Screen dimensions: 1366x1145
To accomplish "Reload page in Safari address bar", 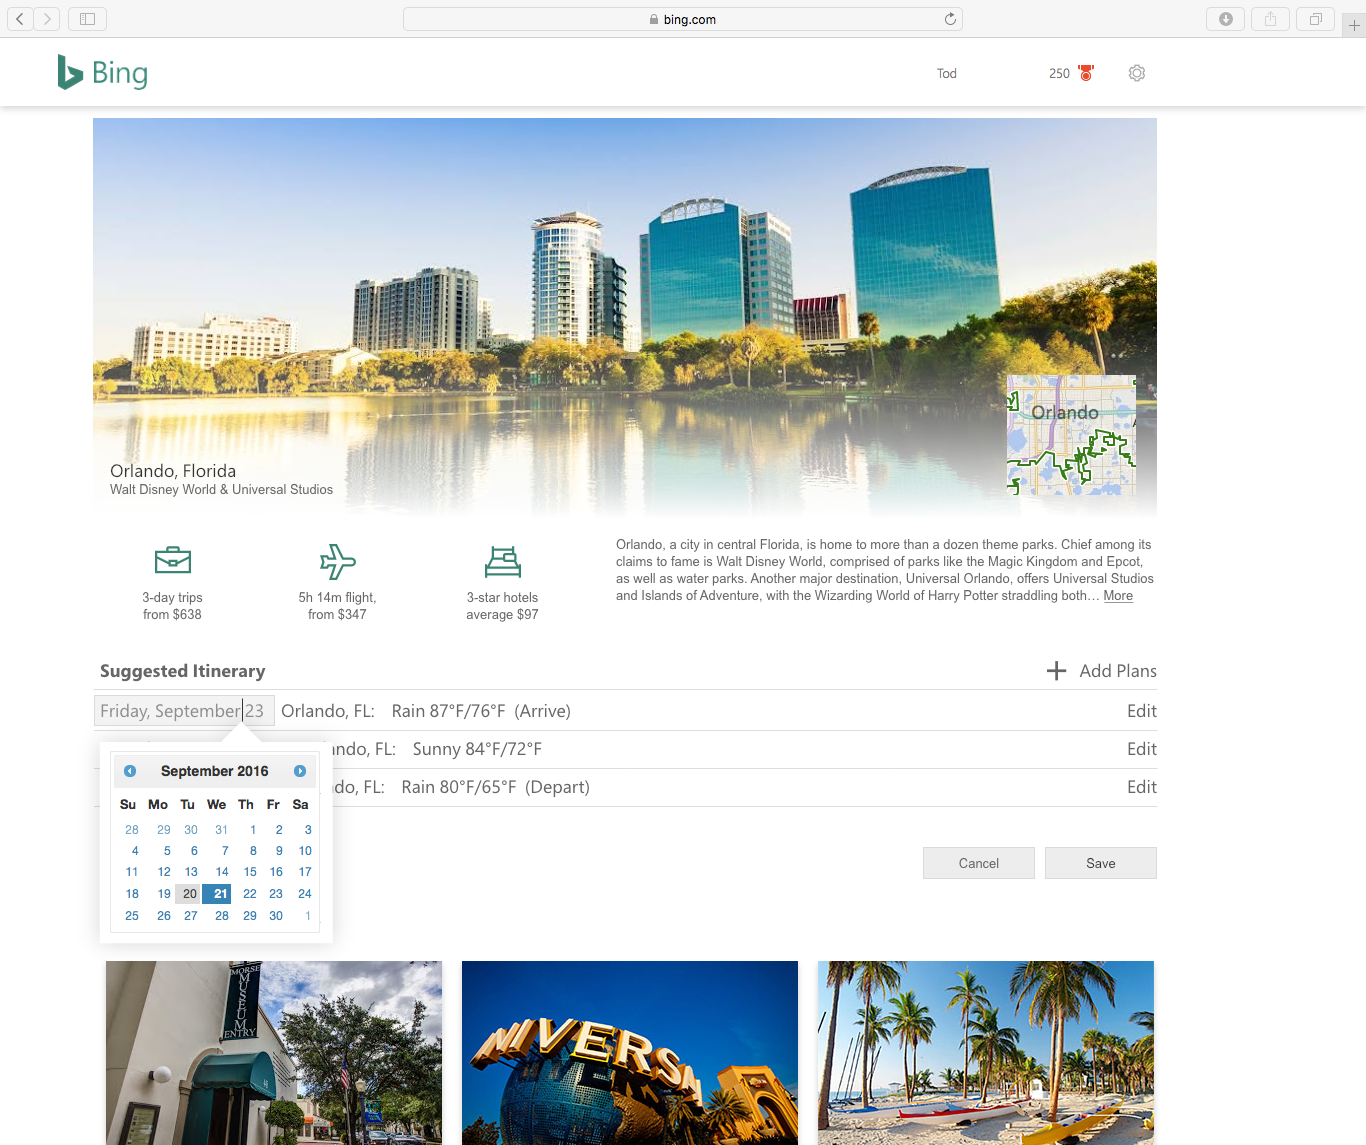I will click(x=950, y=19).
